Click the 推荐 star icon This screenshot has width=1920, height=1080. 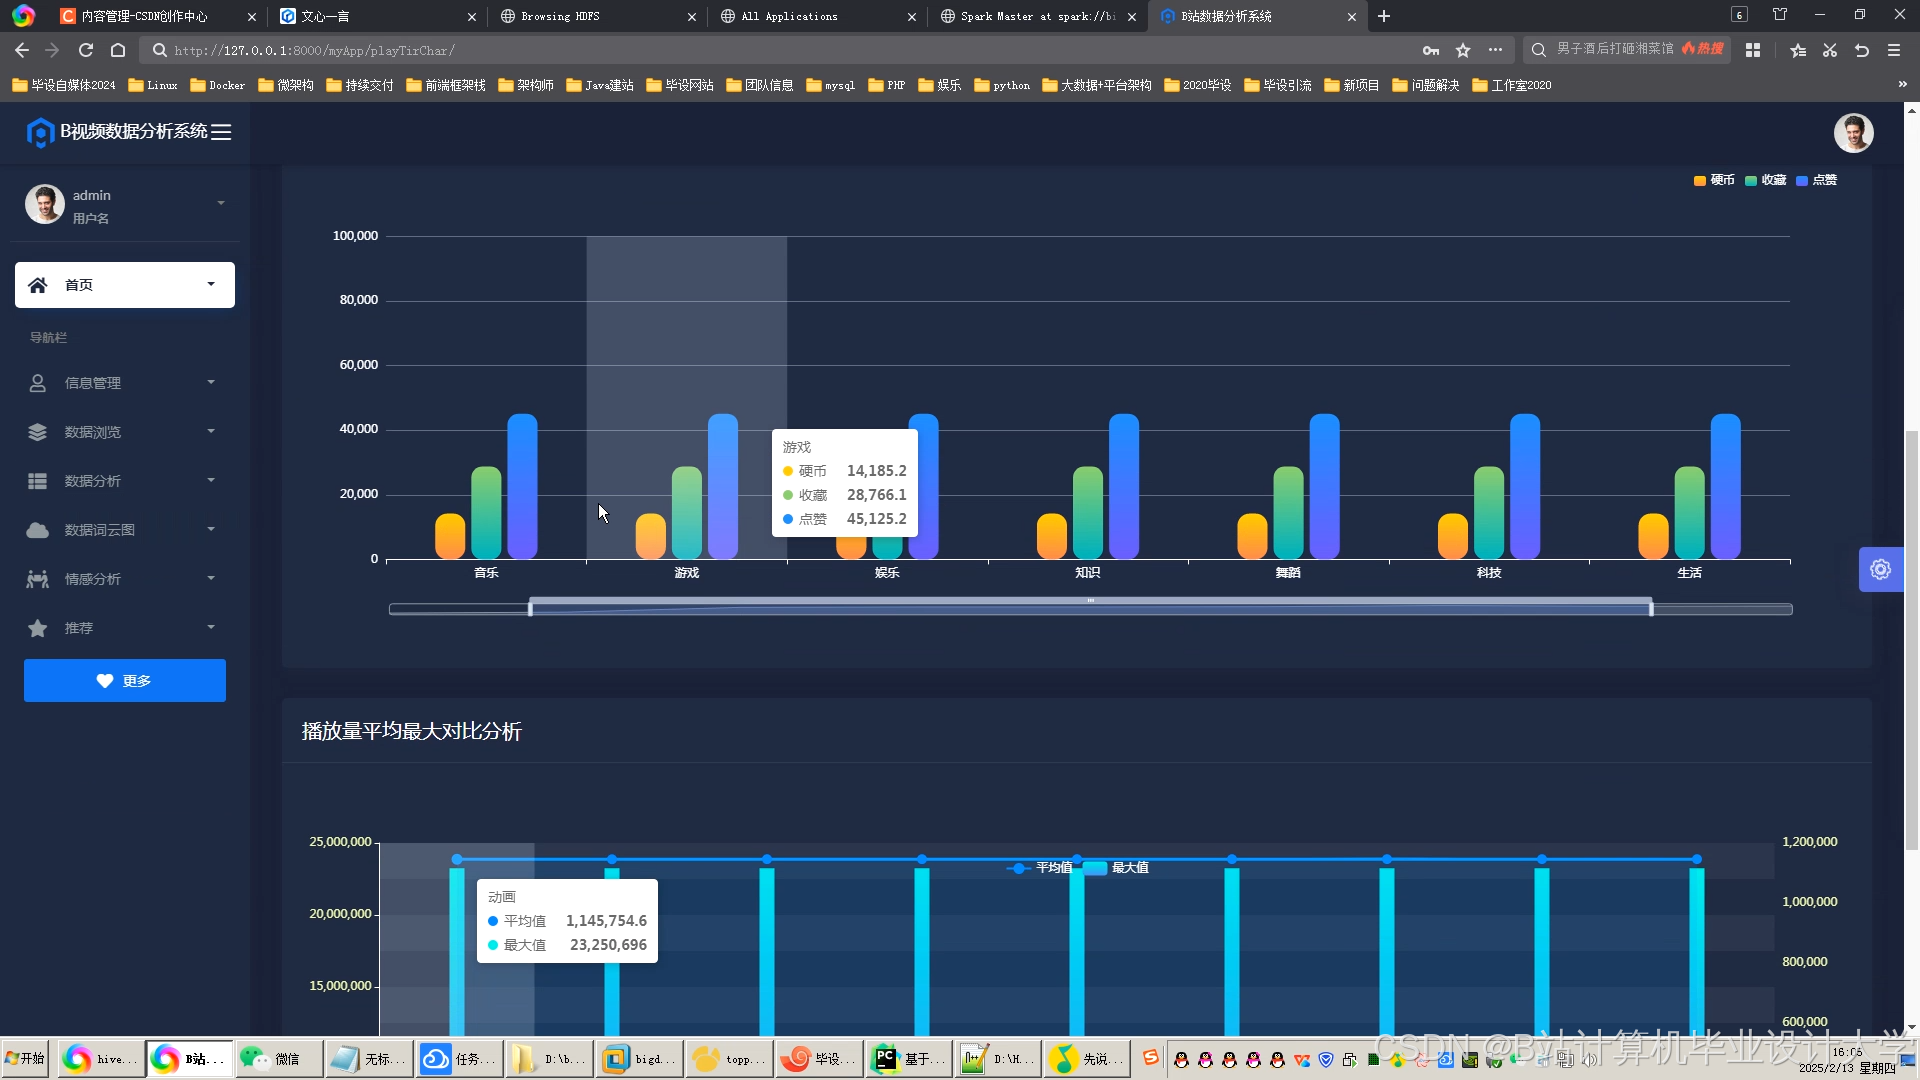pyautogui.click(x=37, y=628)
